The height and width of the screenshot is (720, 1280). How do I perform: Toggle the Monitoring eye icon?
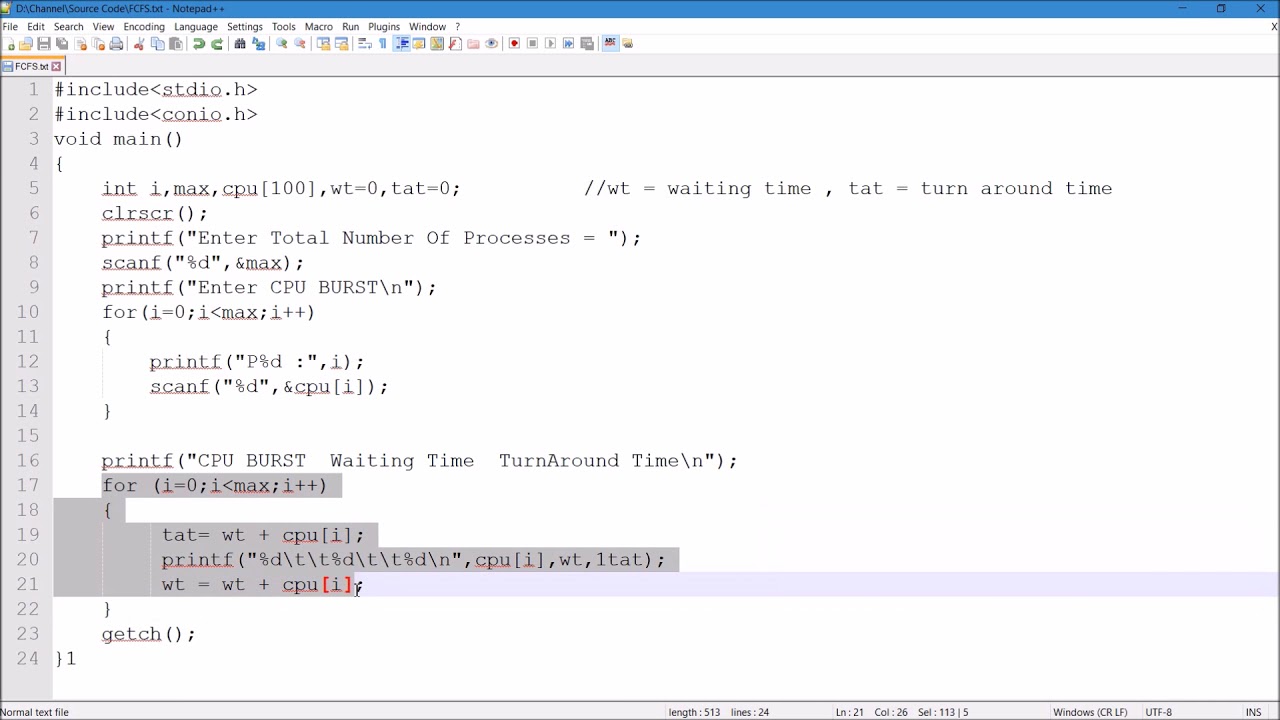[x=491, y=43]
